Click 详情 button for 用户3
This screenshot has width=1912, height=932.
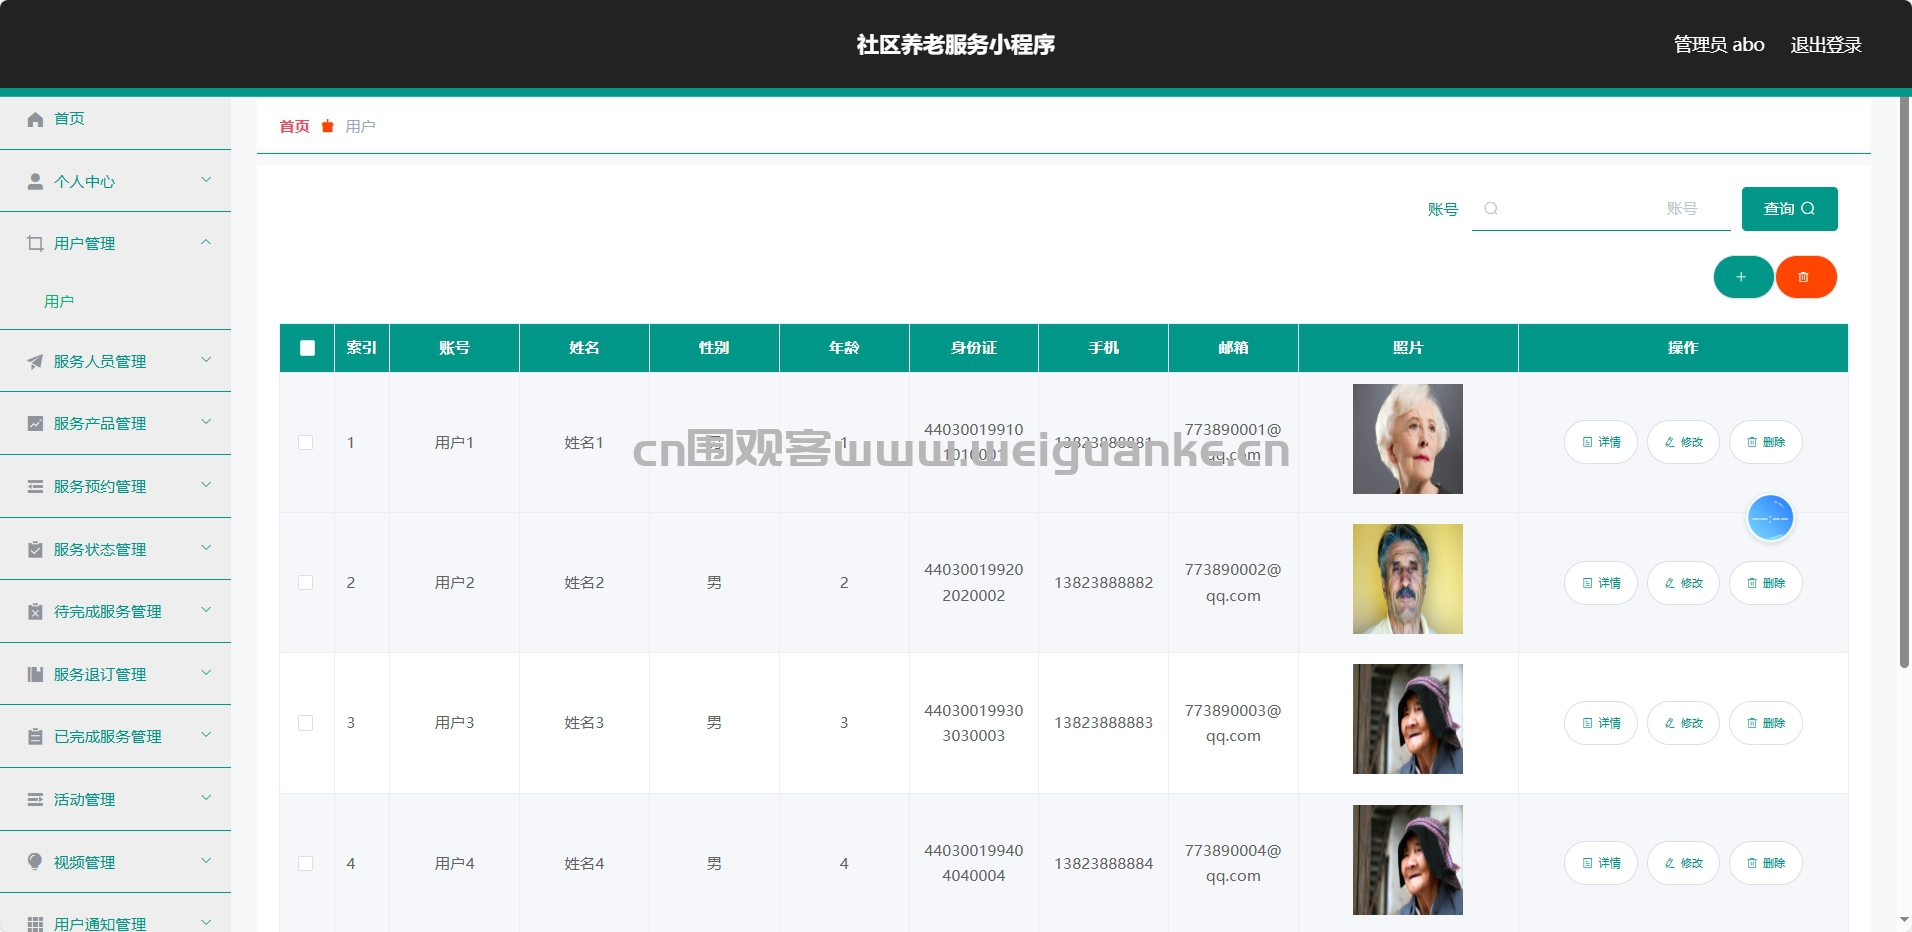pos(1601,723)
